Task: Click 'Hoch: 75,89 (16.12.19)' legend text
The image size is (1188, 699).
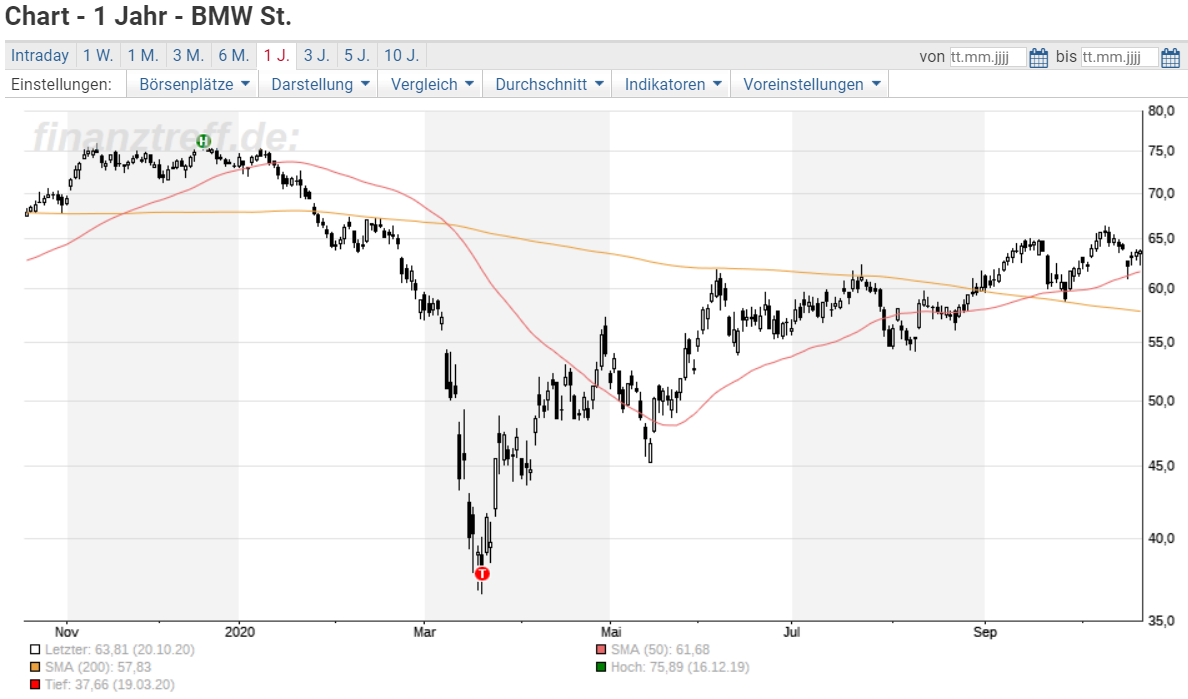Action: [680, 667]
